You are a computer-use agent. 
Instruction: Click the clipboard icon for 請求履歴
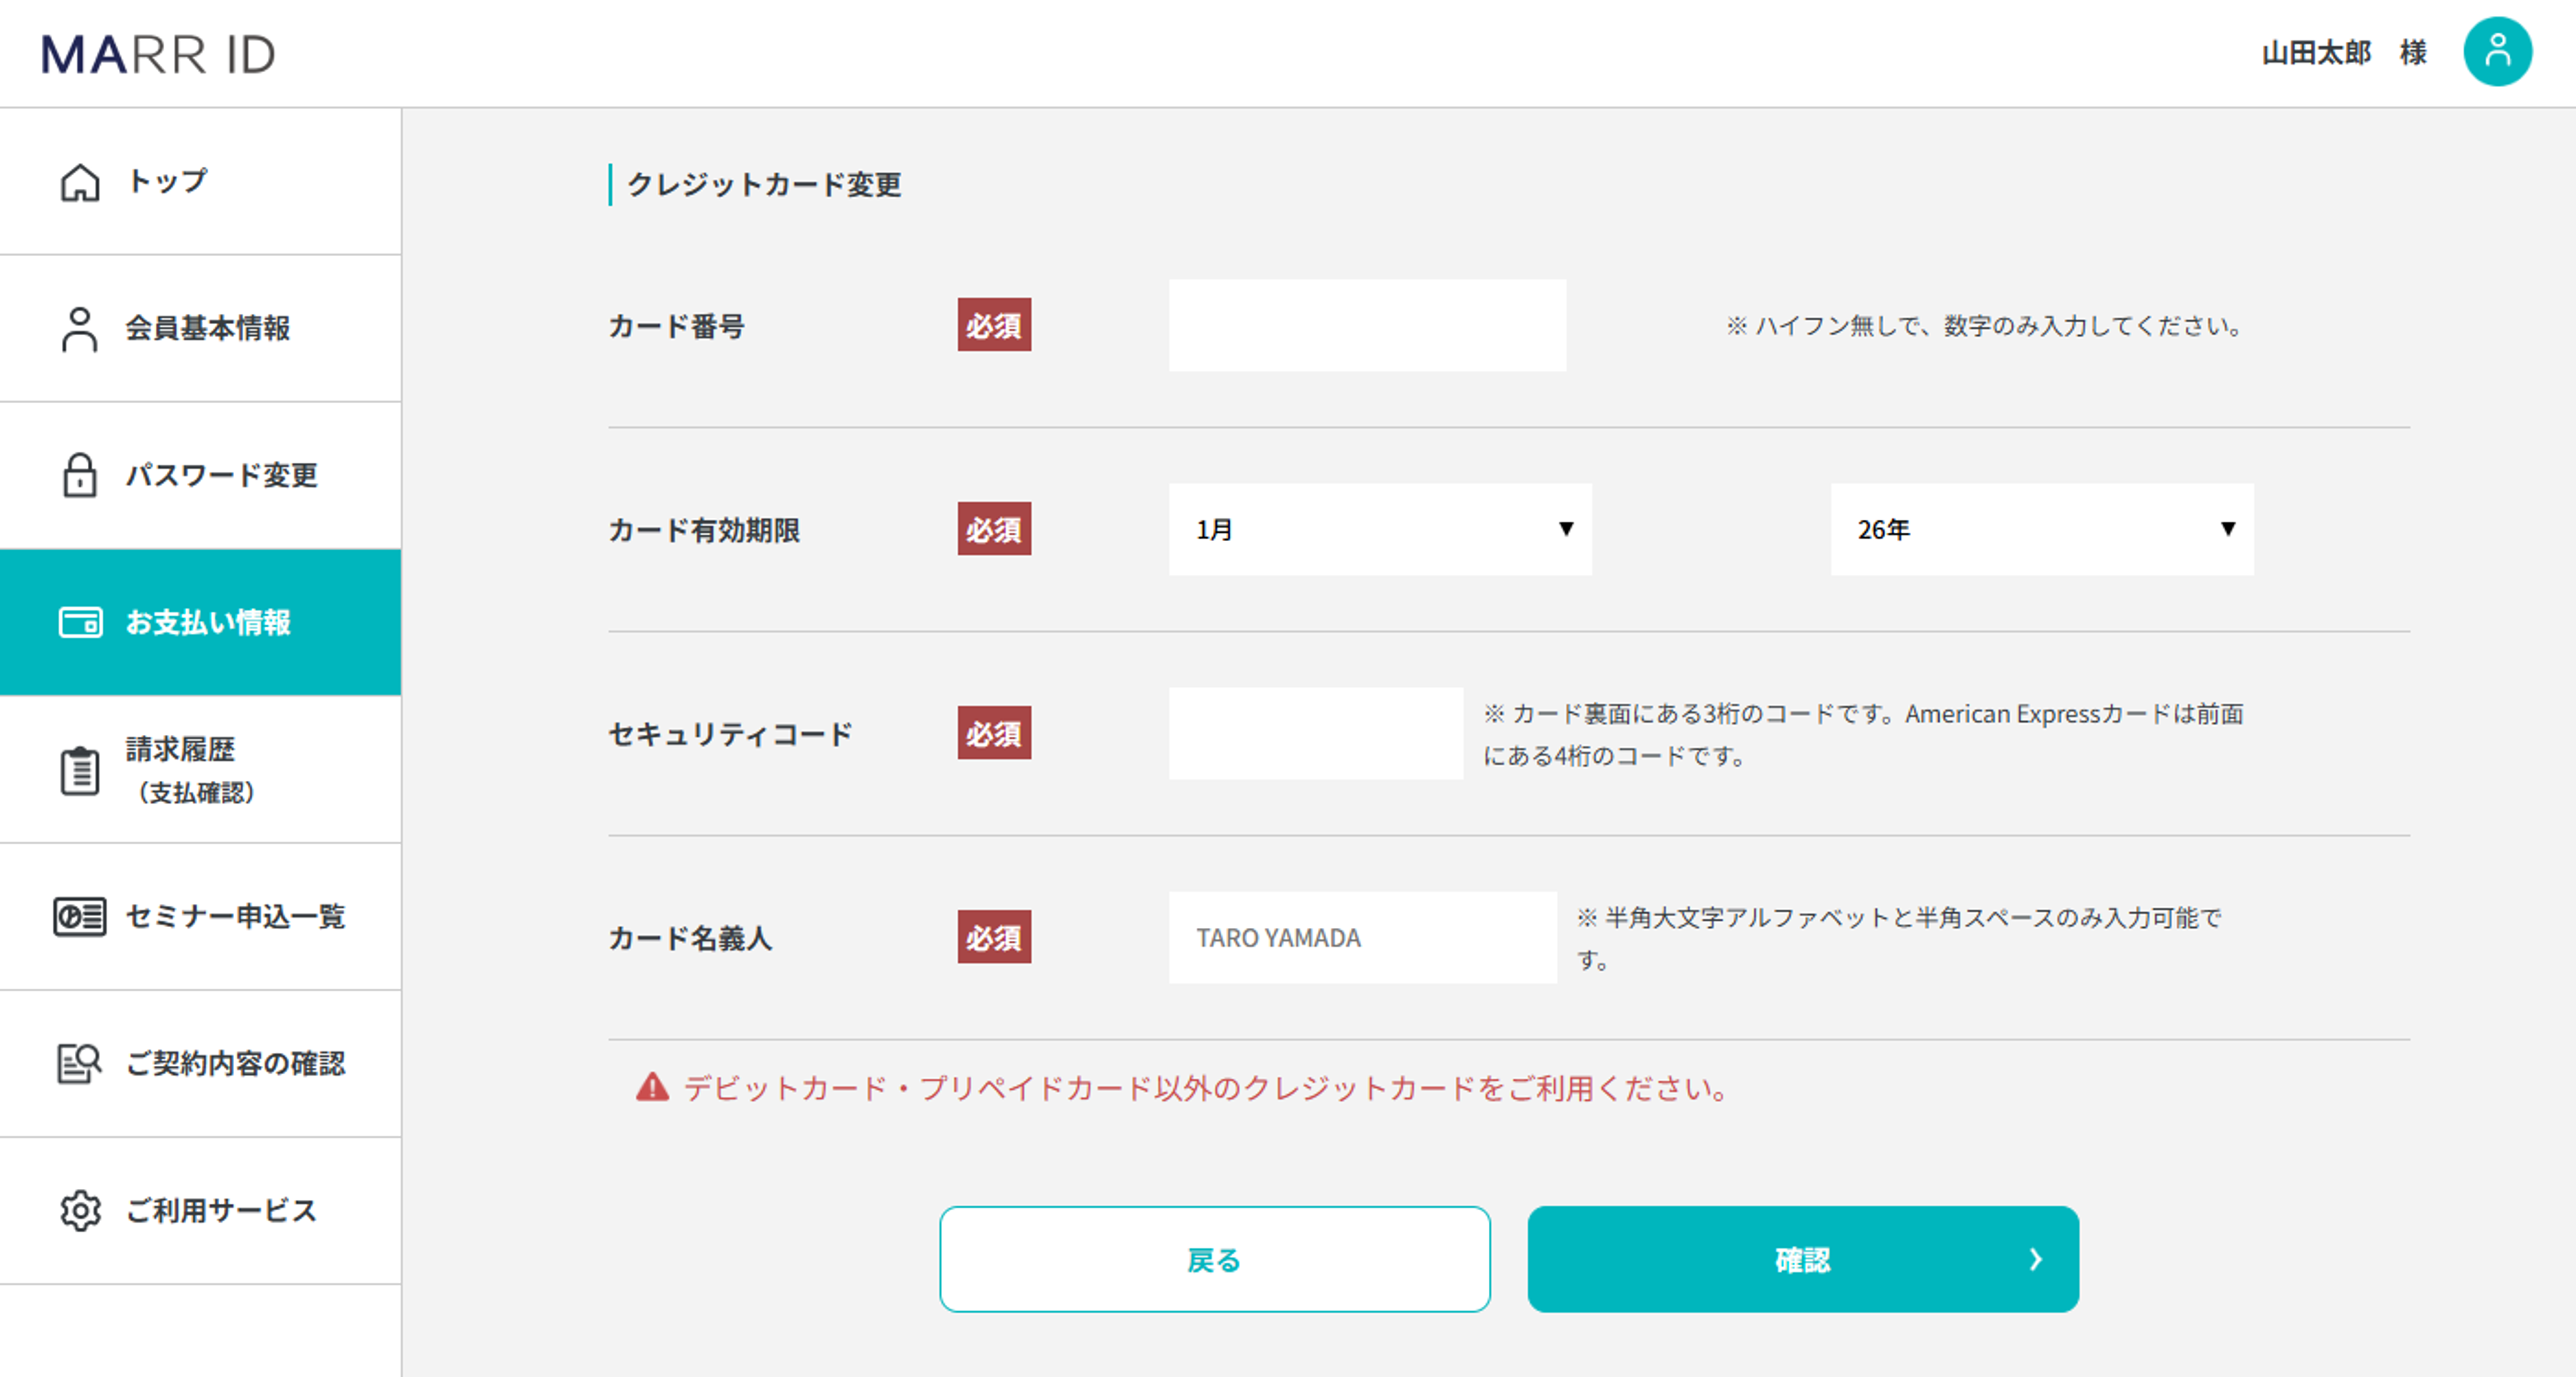(x=80, y=770)
